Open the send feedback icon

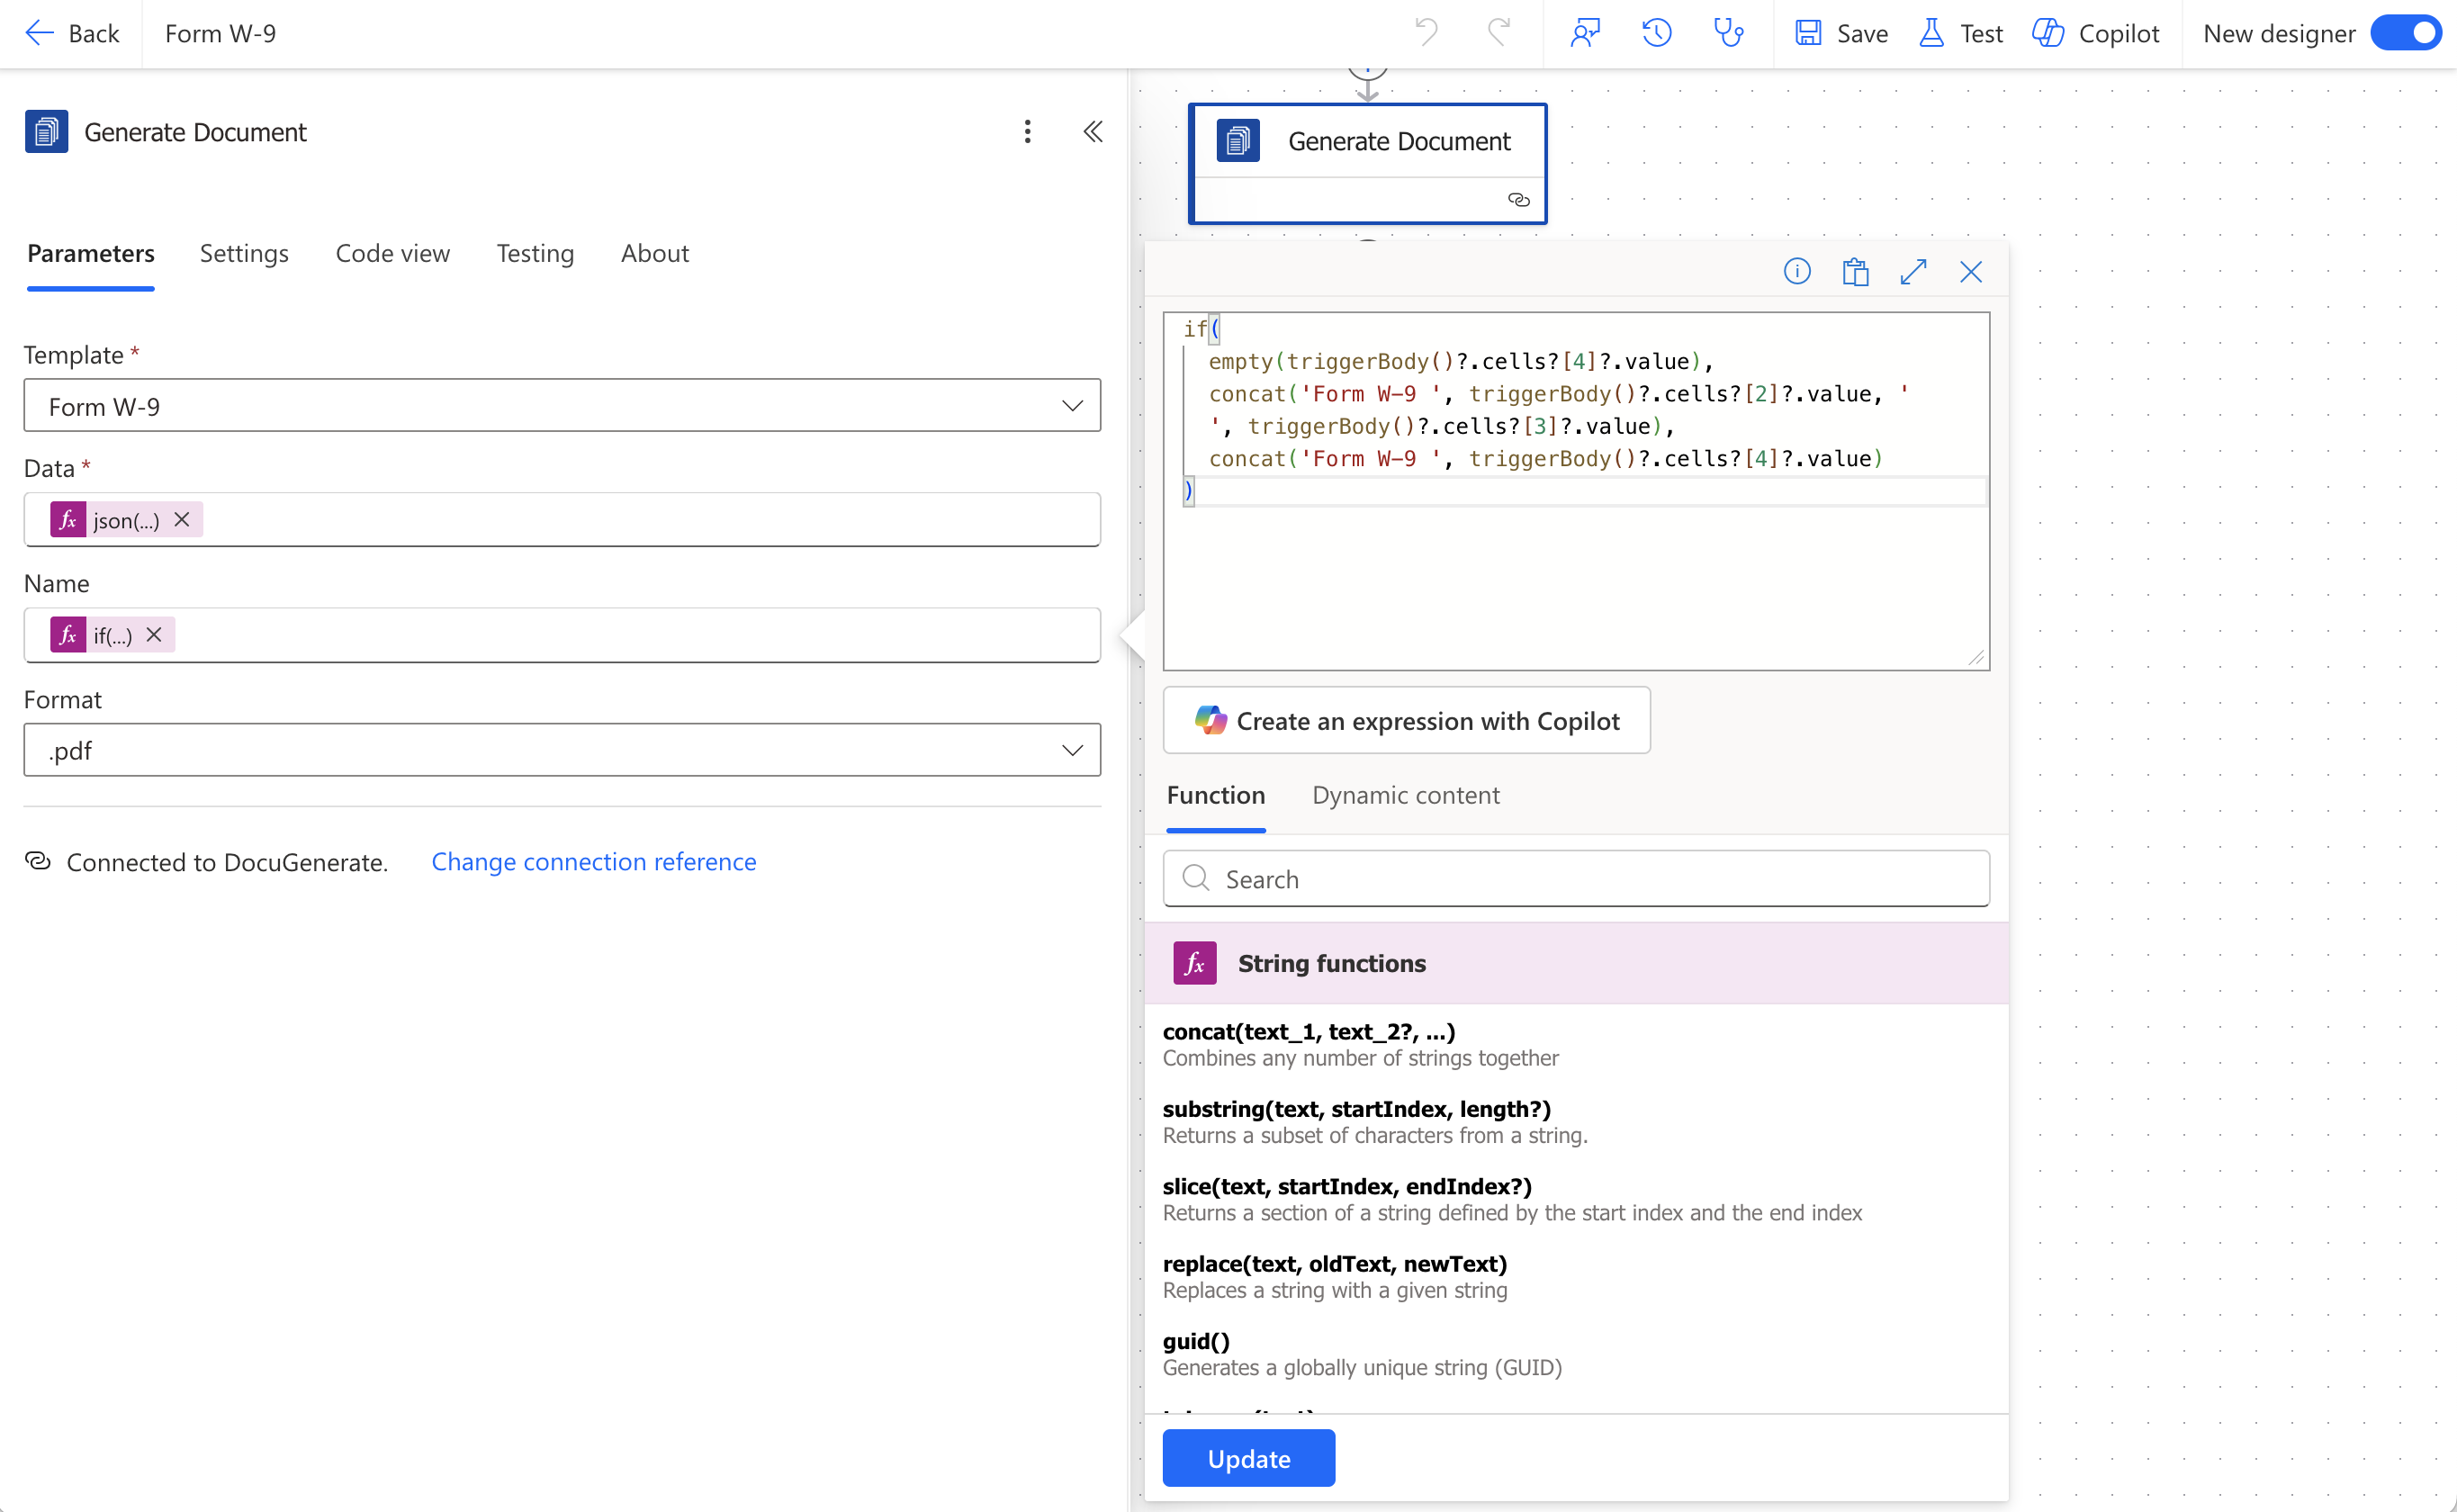[x=1585, y=33]
